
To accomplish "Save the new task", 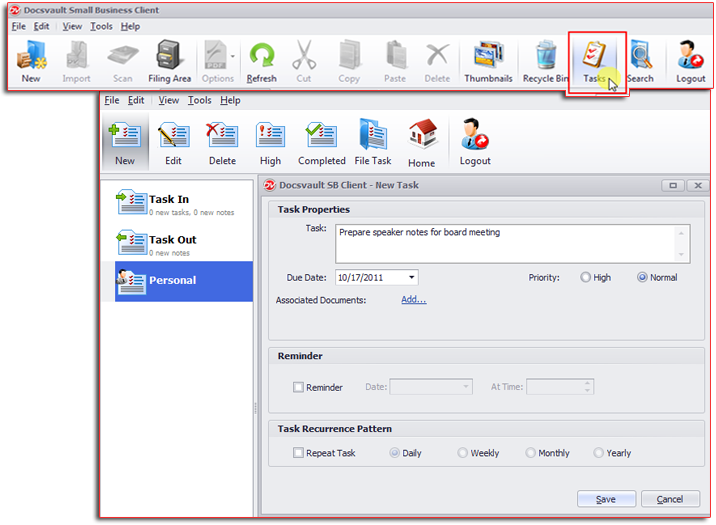I will (606, 499).
